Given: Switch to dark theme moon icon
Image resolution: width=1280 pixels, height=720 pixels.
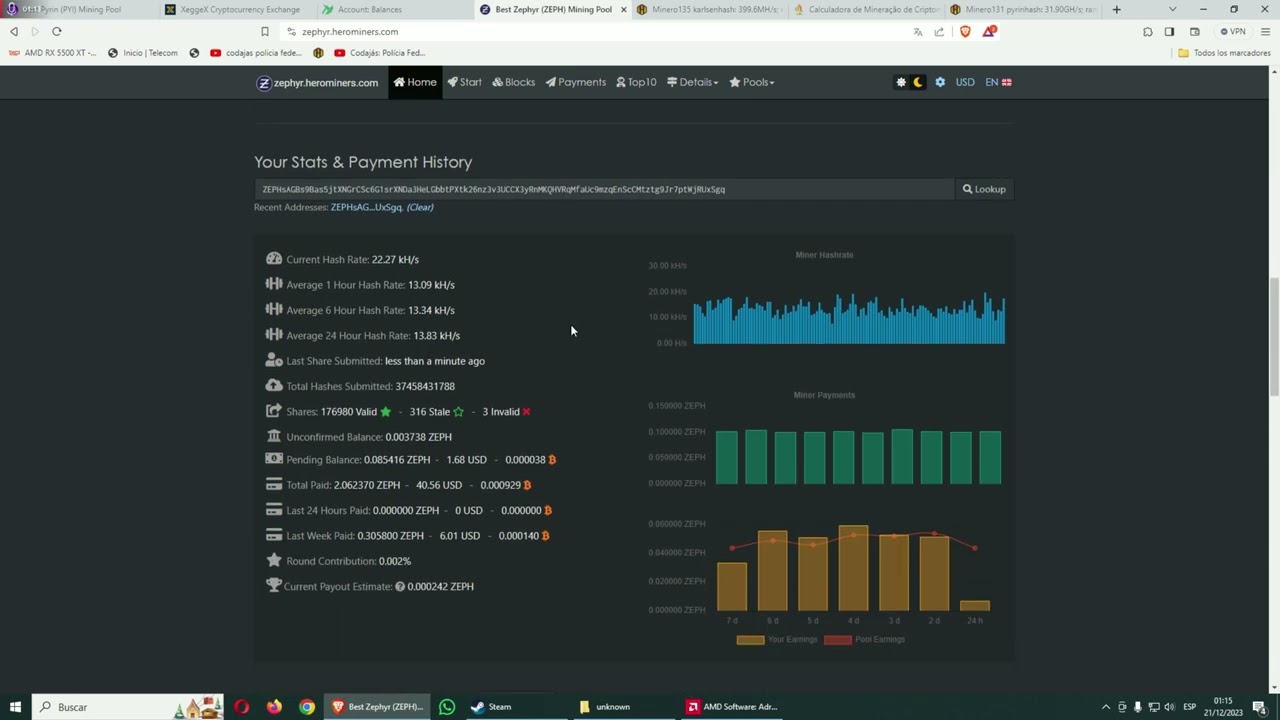Looking at the screenshot, I should point(918,82).
